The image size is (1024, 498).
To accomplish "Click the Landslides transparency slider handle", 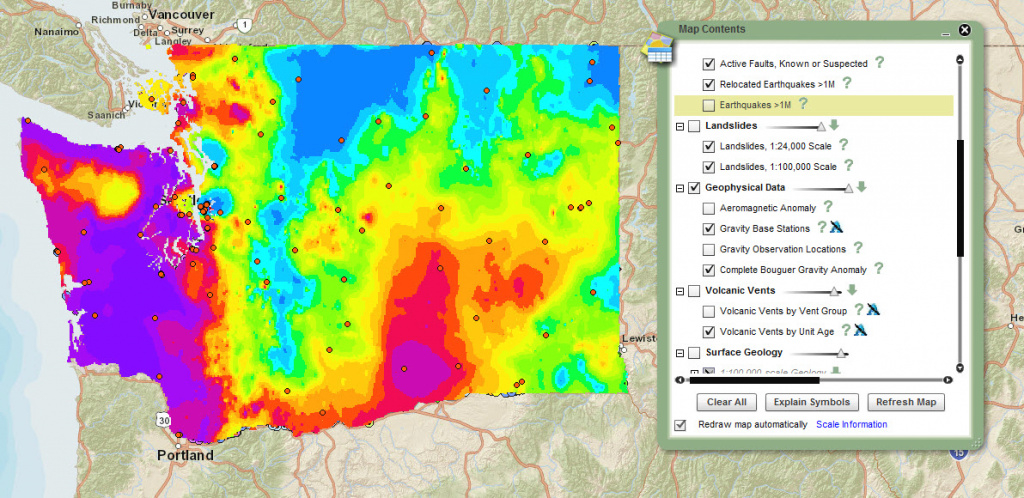I will coord(821,126).
